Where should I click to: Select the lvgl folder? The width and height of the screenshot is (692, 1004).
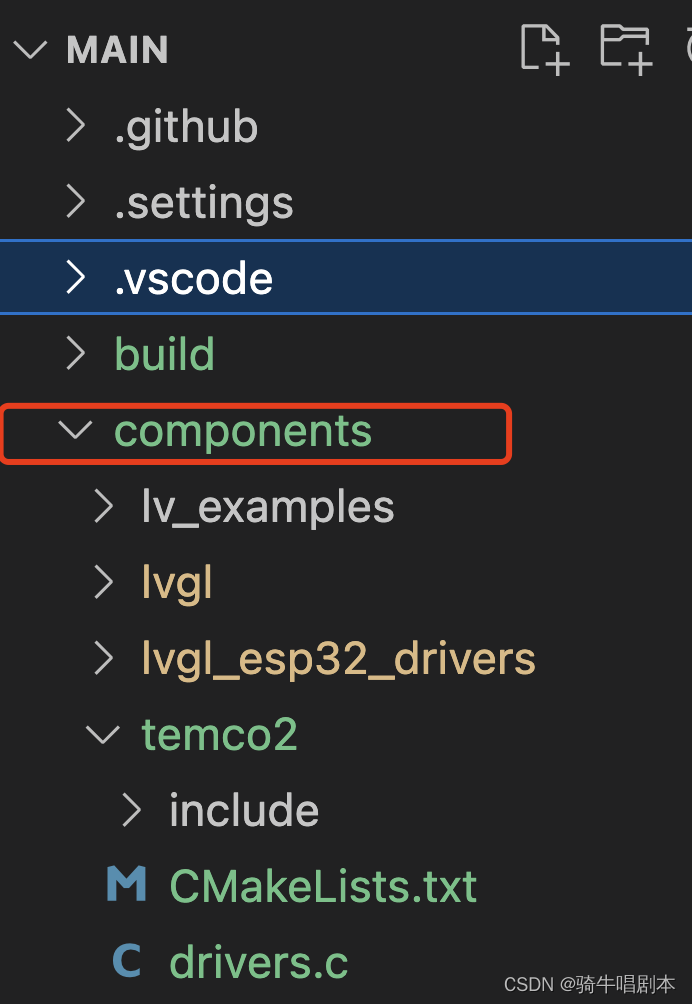click(x=177, y=583)
